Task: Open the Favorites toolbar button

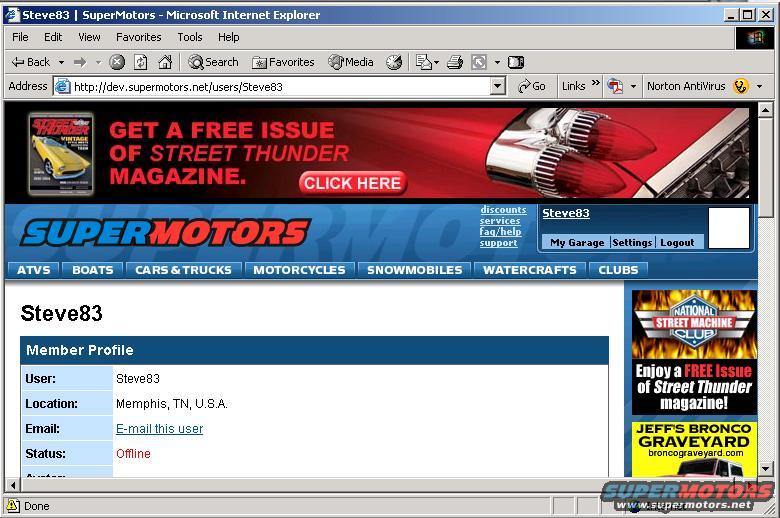Action: click(283, 62)
